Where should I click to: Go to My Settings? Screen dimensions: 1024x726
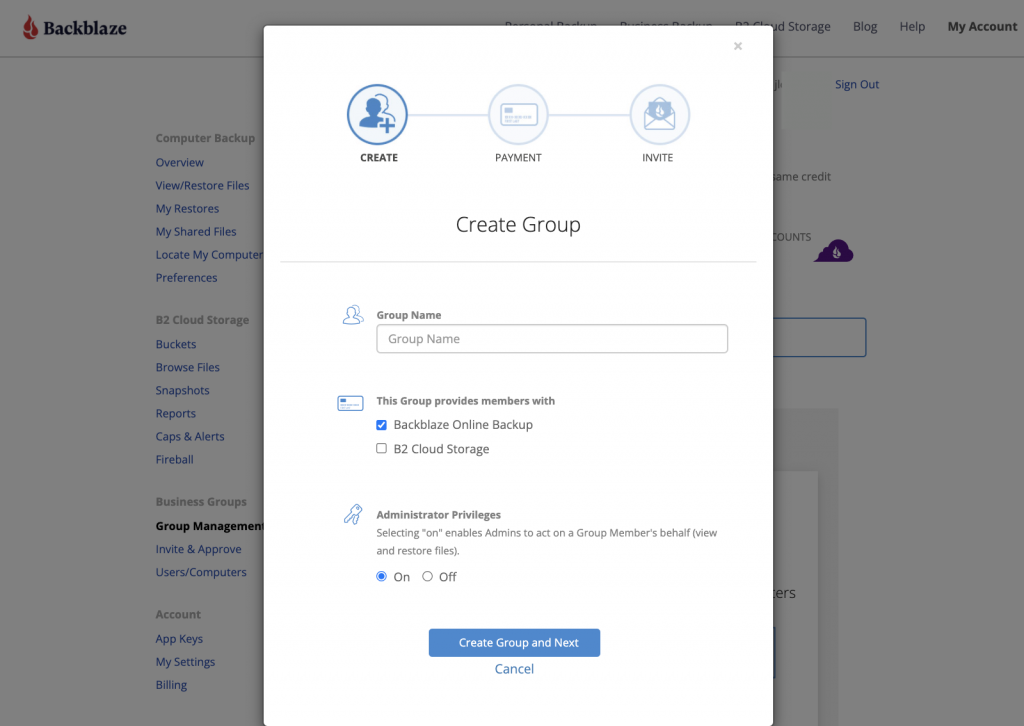(185, 662)
